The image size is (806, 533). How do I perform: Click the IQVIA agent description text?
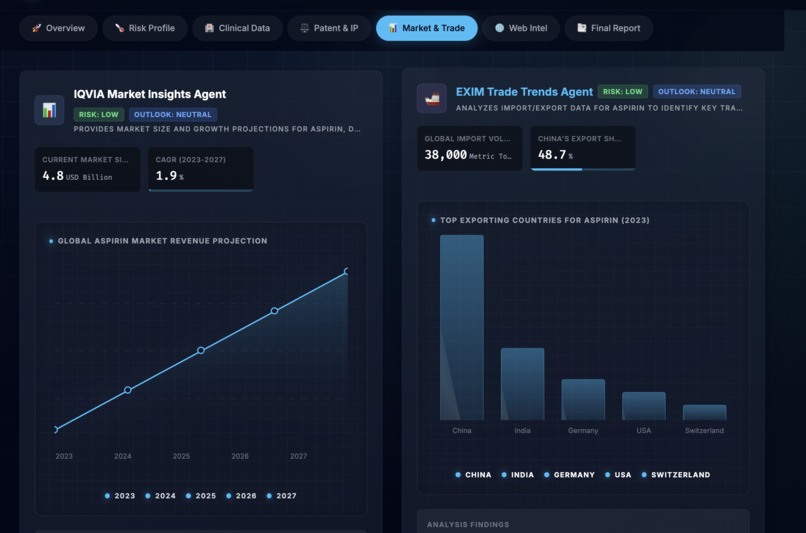click(x=217, y=129)
